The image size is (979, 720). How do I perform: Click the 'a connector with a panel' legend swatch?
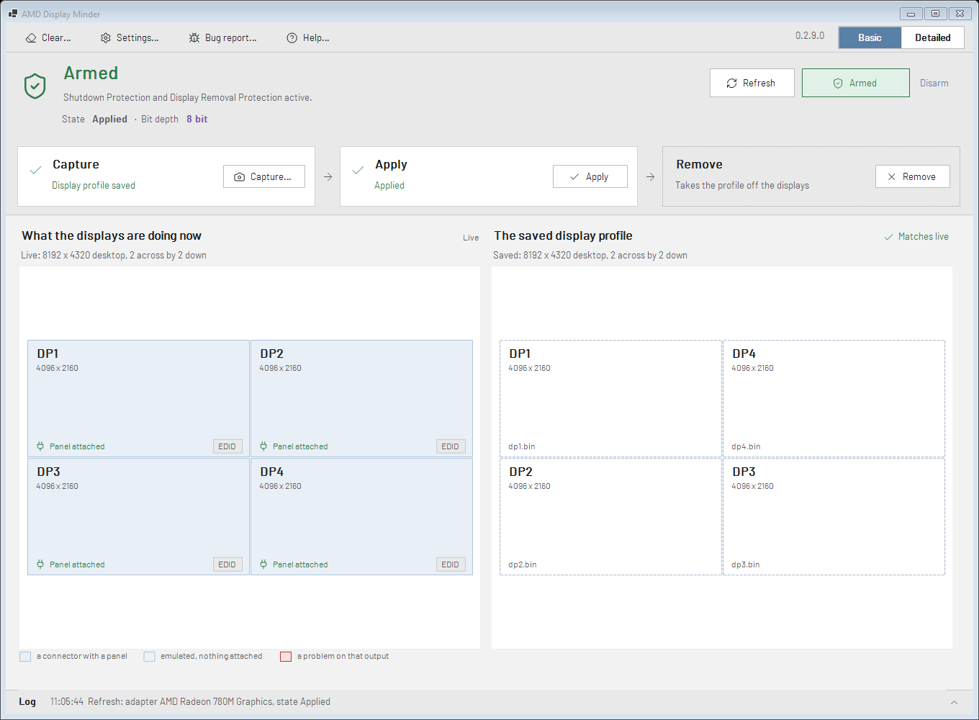tap(25, 656)
